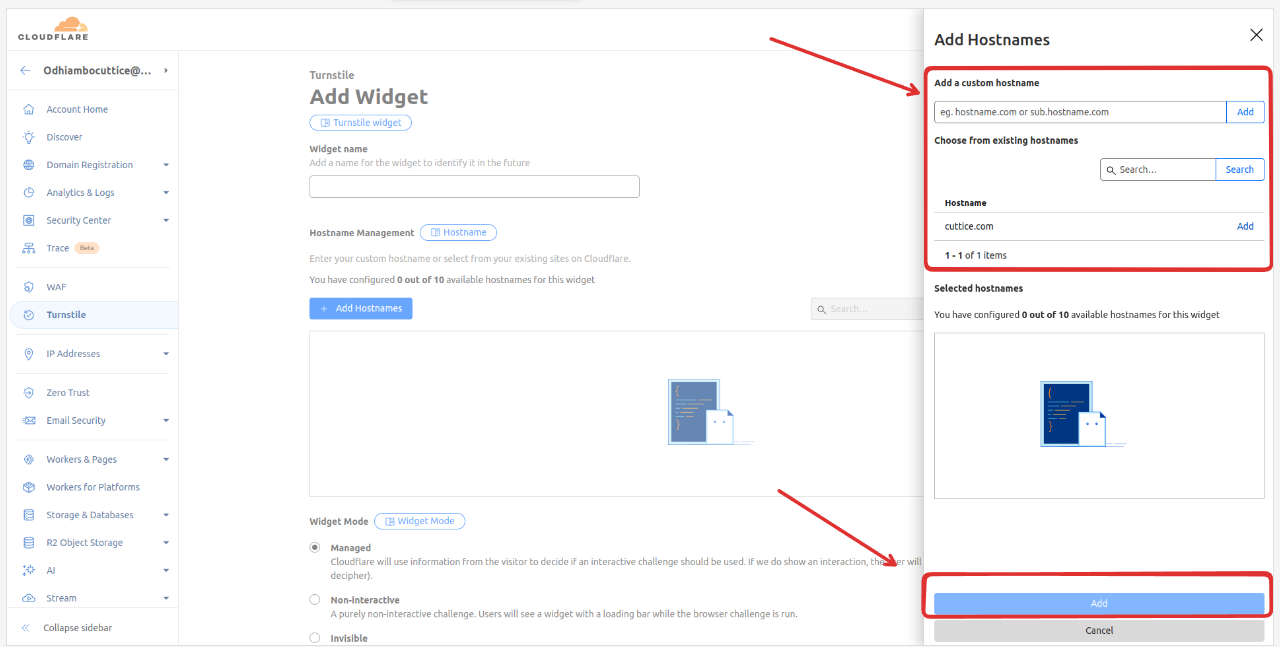Open the Workers for Platforms menu item

tap(93, 487)
